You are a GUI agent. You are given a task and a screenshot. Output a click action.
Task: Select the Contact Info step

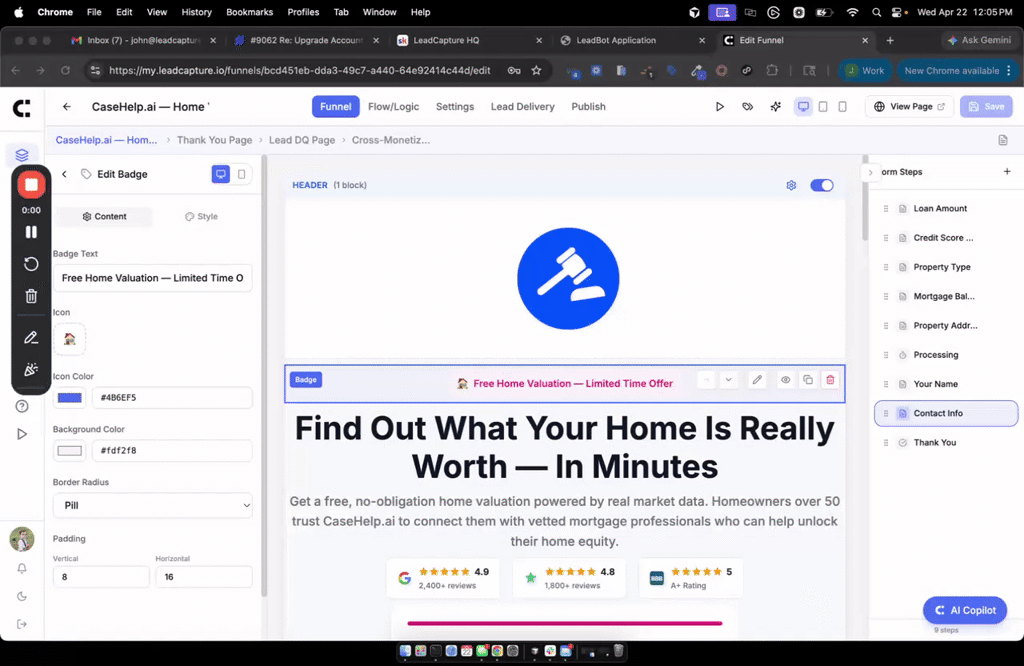point(946,413)
